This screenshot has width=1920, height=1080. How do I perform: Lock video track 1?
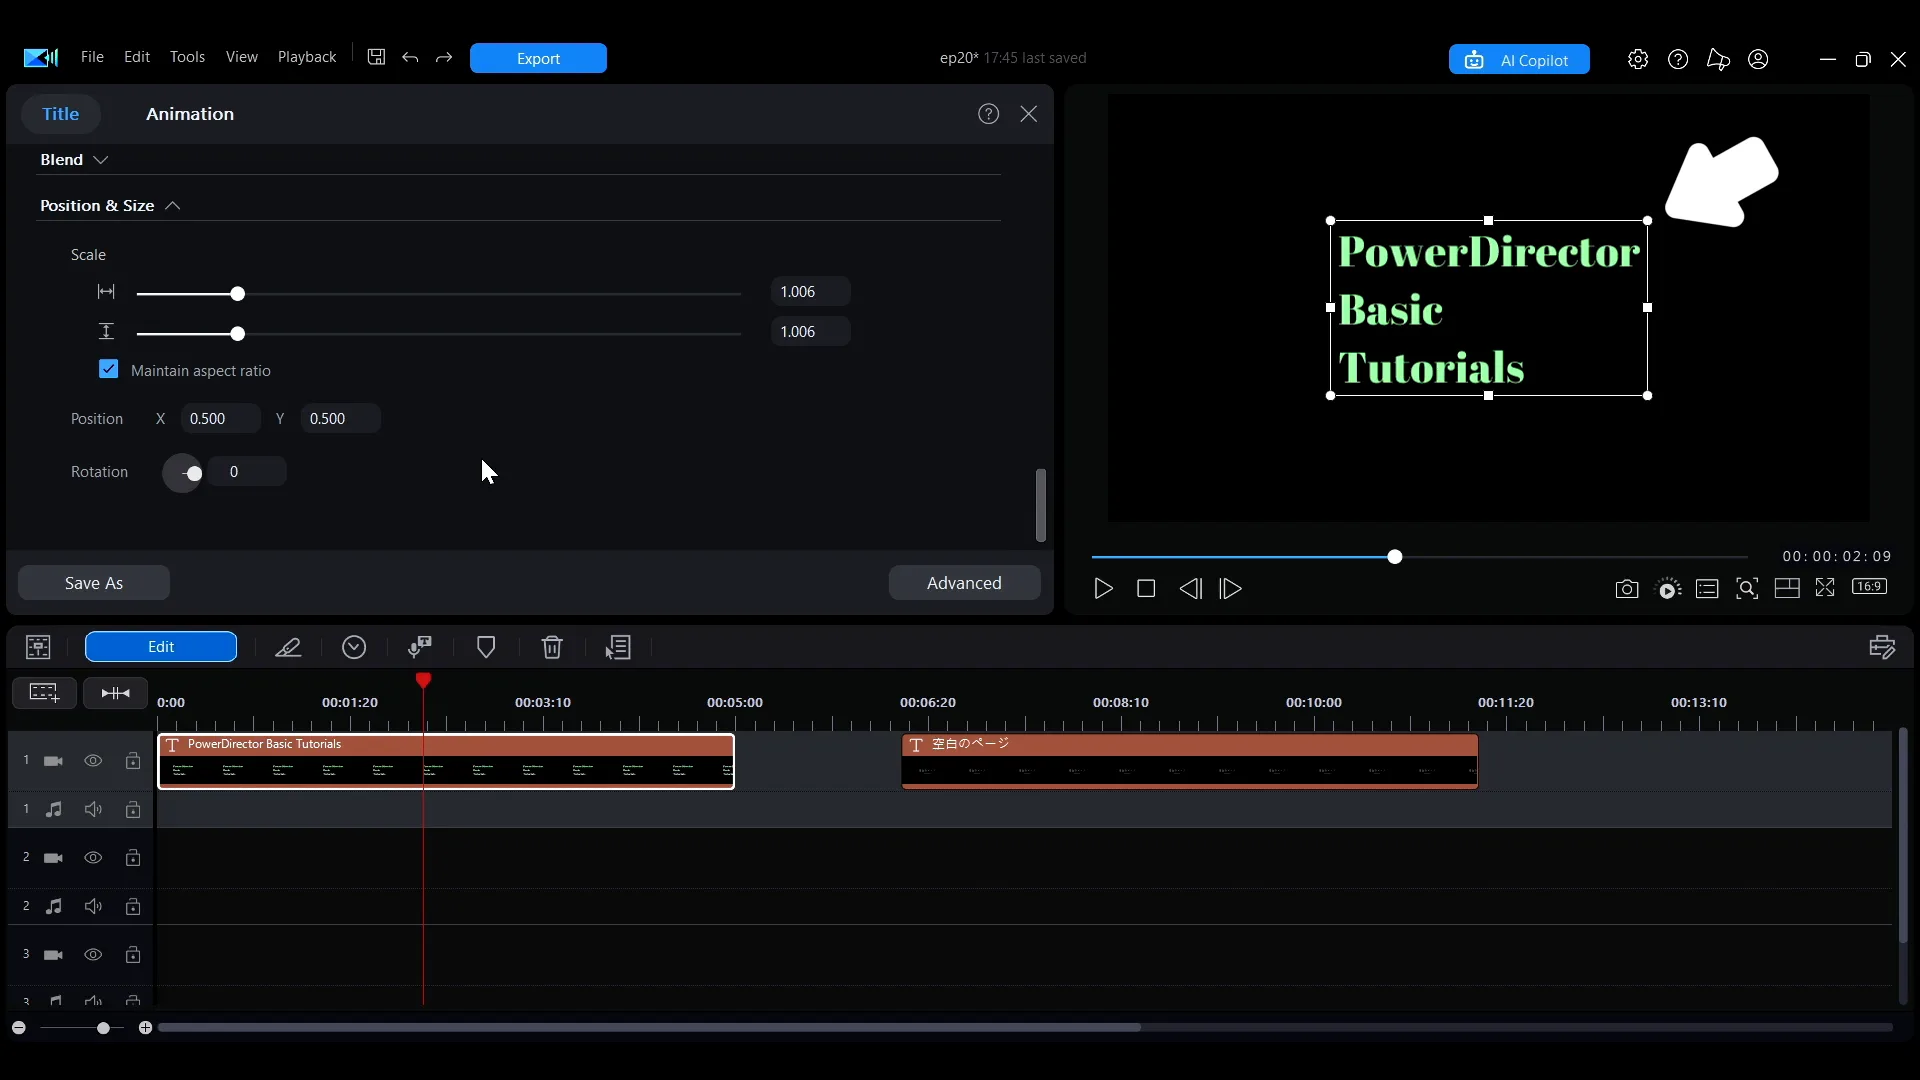tap(133, 761)
